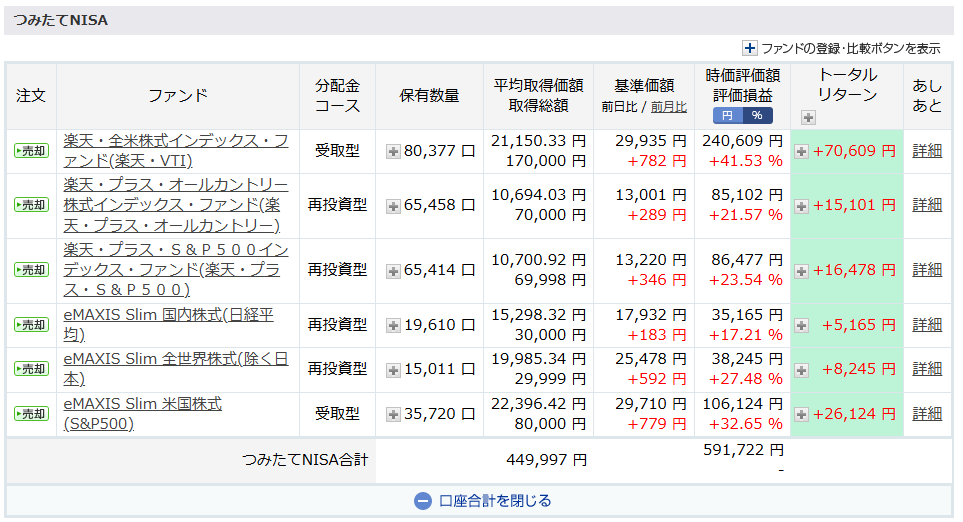Open 詳細 link for 楽天・プラス・オールカントリー row
This screenshot has height=522, width=963.
tap(927, 205)
